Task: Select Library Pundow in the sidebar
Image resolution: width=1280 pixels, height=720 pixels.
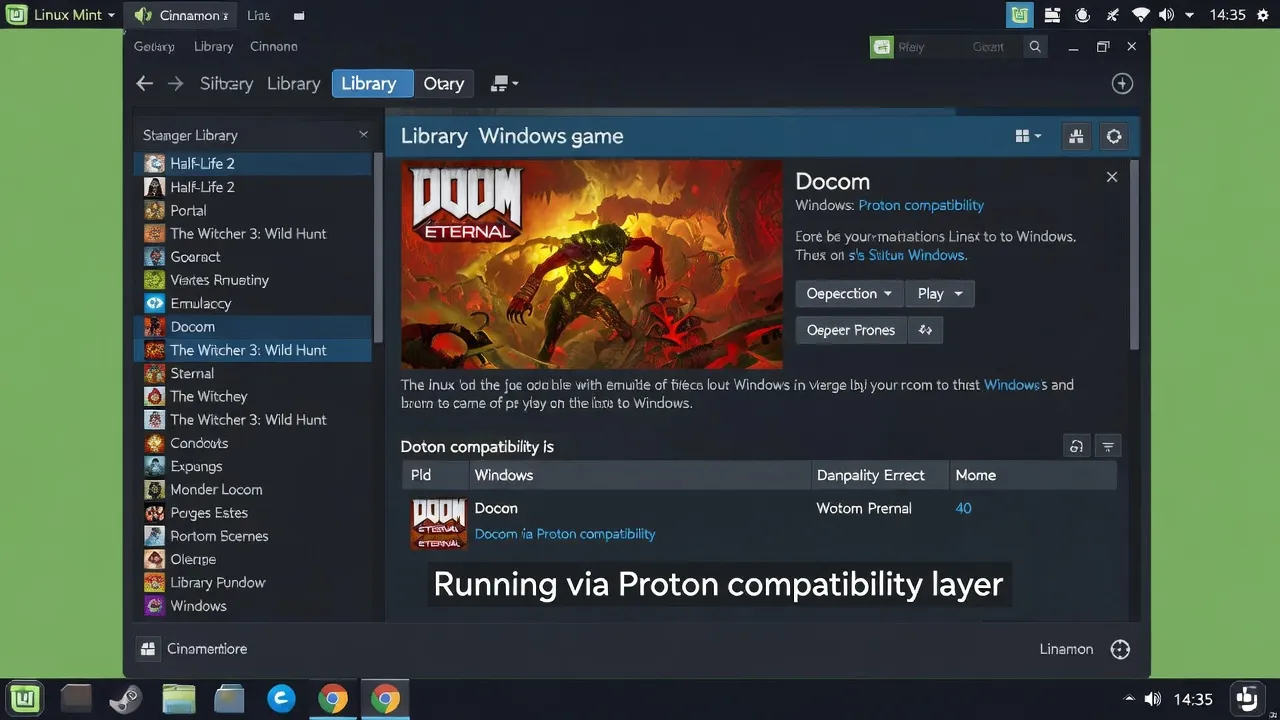Action: click(x=253, y=582)
